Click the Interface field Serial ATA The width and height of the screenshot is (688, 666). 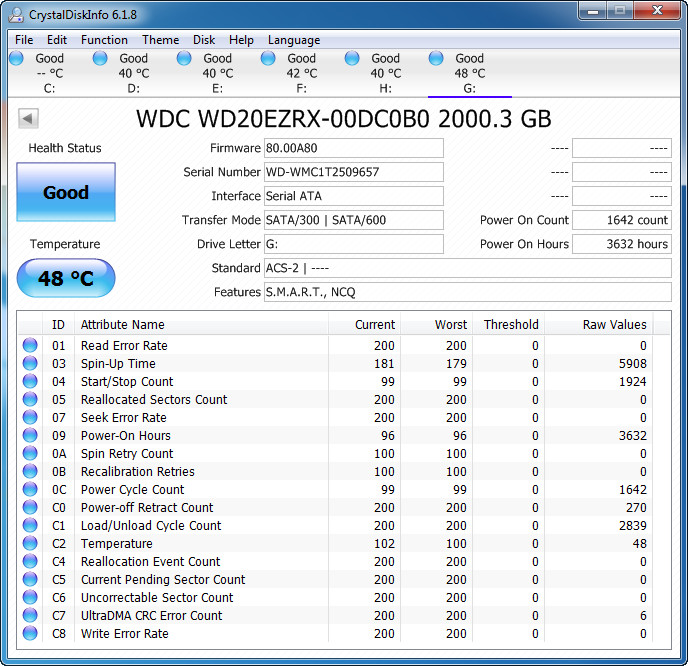[x=354, y=196]
